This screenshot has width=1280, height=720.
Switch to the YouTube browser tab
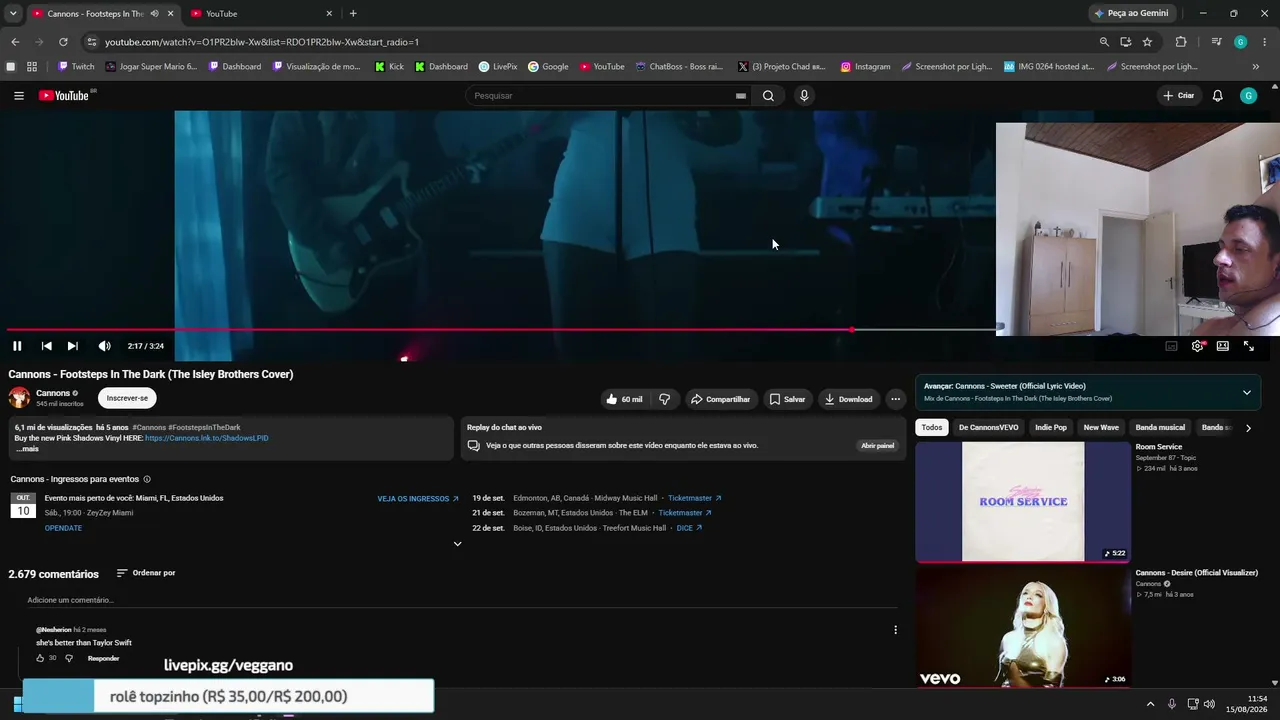[x=260, y=14]
